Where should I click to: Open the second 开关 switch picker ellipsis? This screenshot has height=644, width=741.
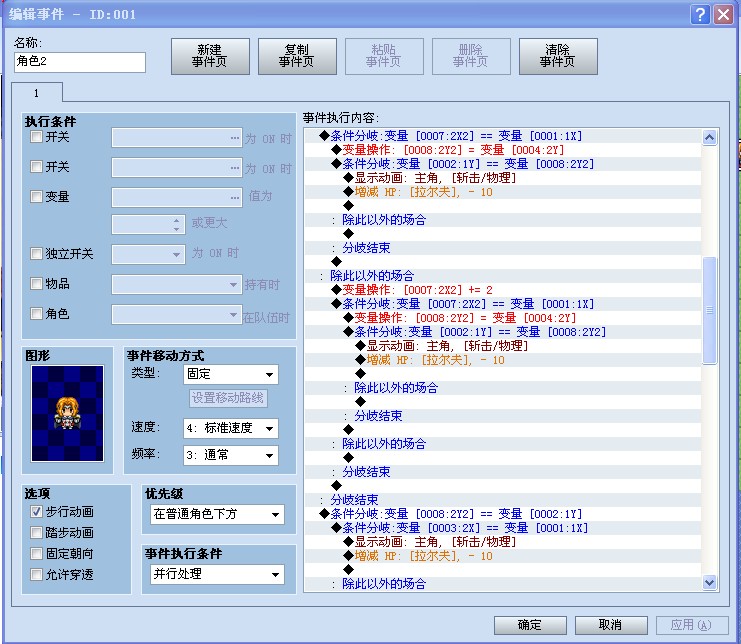tap(235, 168)
